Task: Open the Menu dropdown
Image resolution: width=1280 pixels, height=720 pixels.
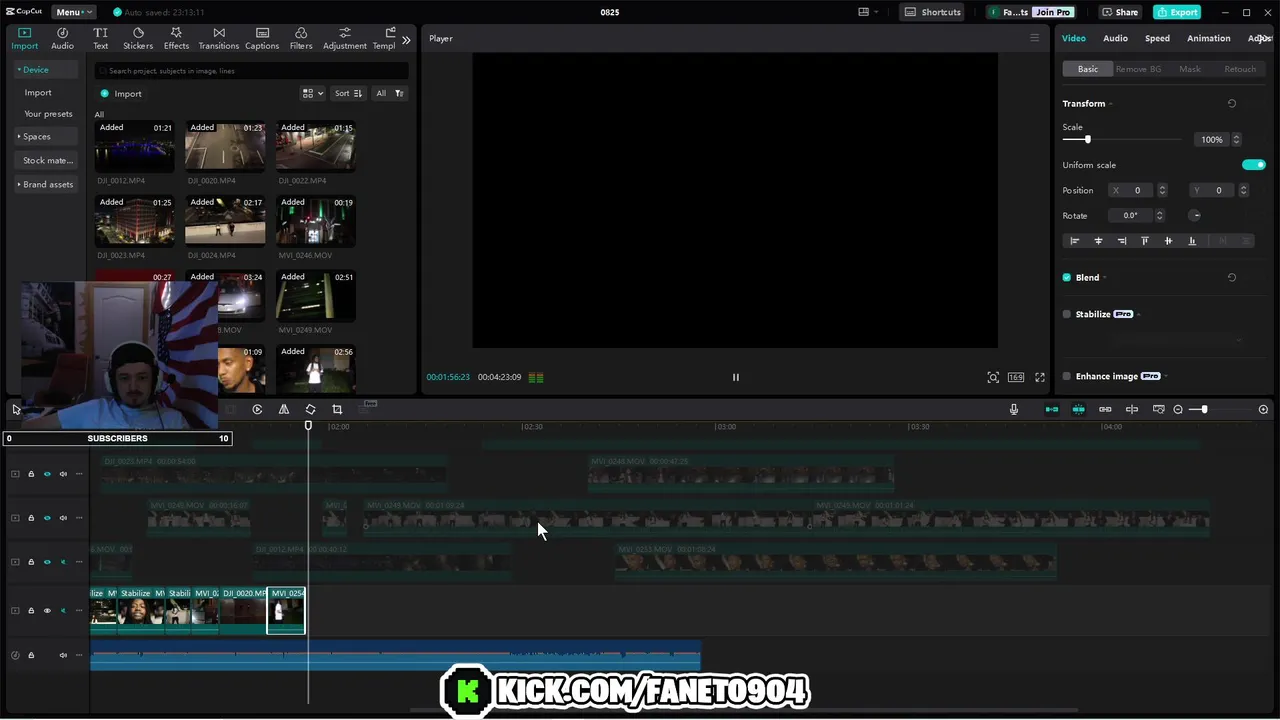Action: coord(73,12)
